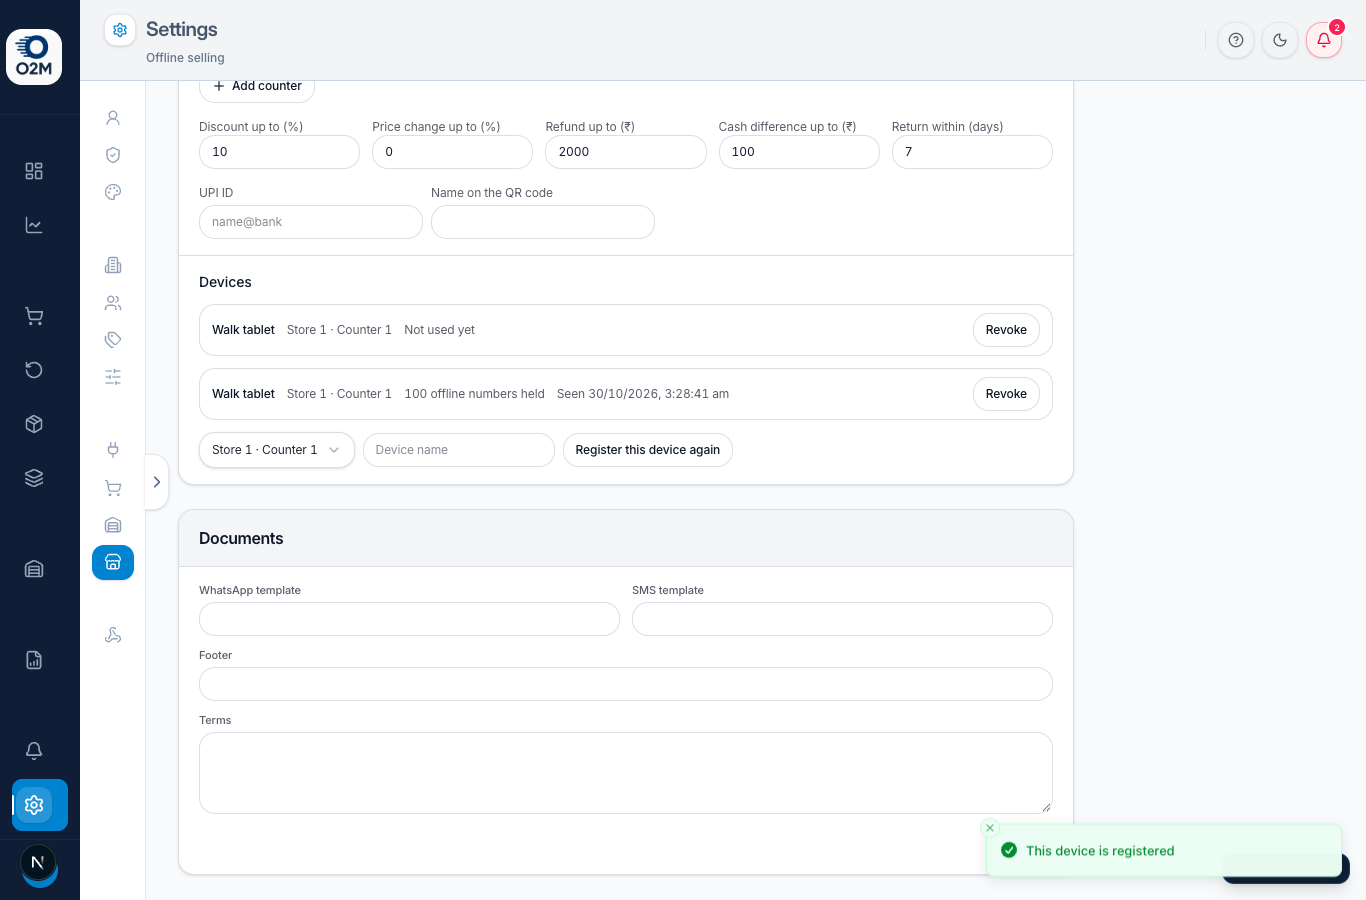Open the bell icon in dark sidebar
The height and width of the screenshot is (900, 1366).
click(x=34, y=751)
